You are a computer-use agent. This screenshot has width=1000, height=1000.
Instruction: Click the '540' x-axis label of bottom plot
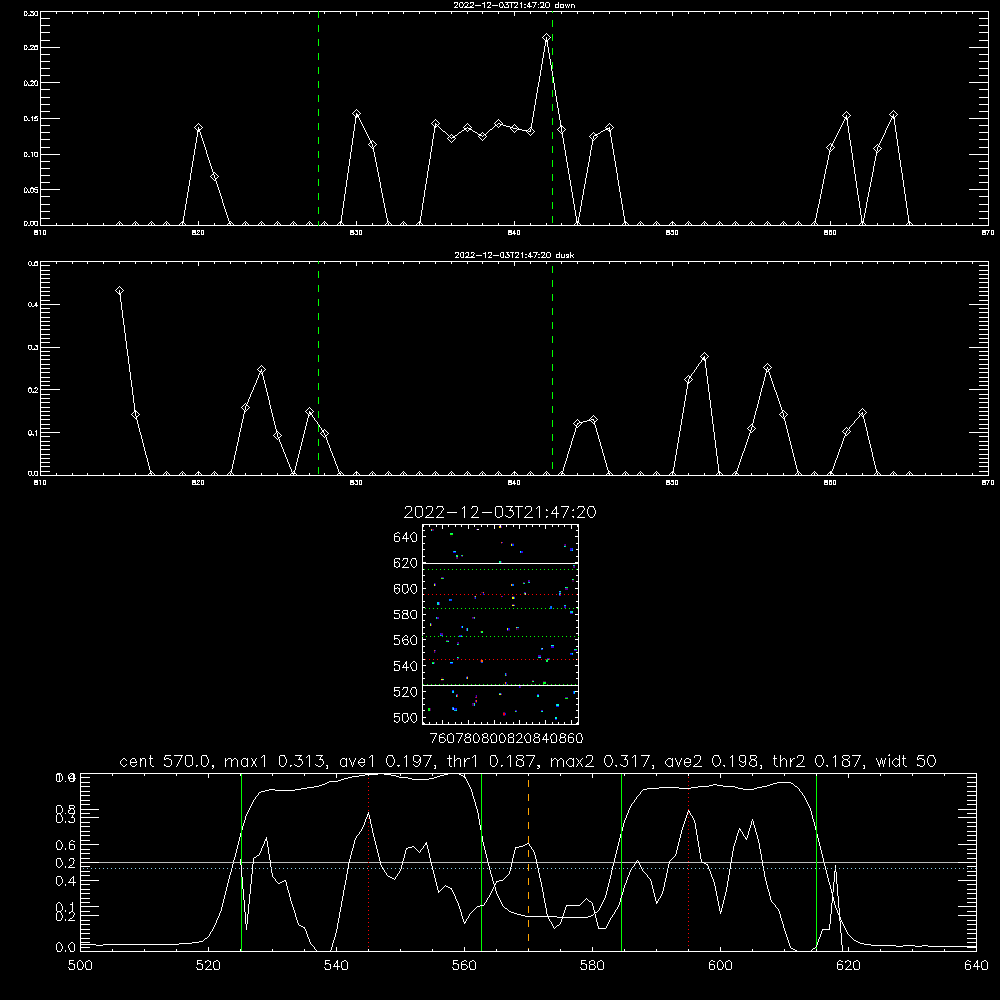click(x=336, y=966)
